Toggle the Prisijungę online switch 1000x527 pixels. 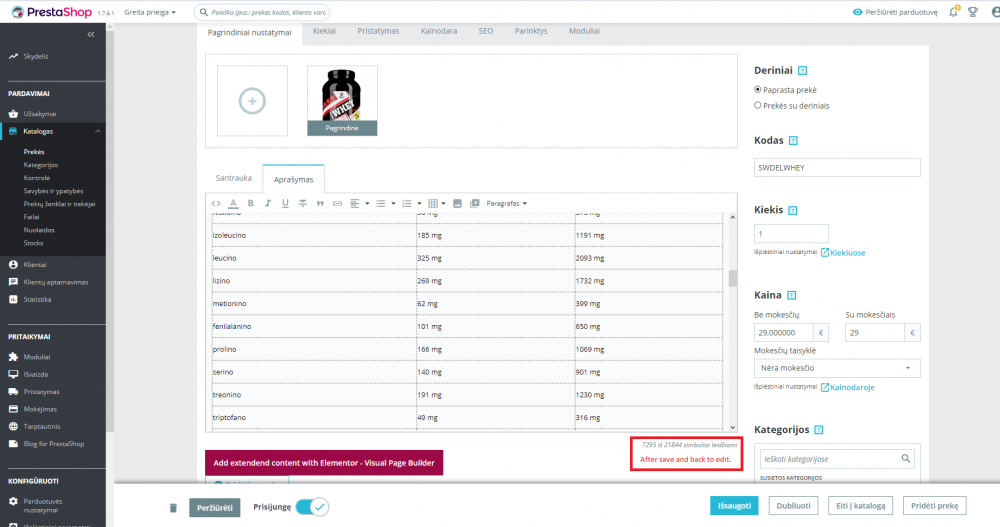tap(312, 507)
